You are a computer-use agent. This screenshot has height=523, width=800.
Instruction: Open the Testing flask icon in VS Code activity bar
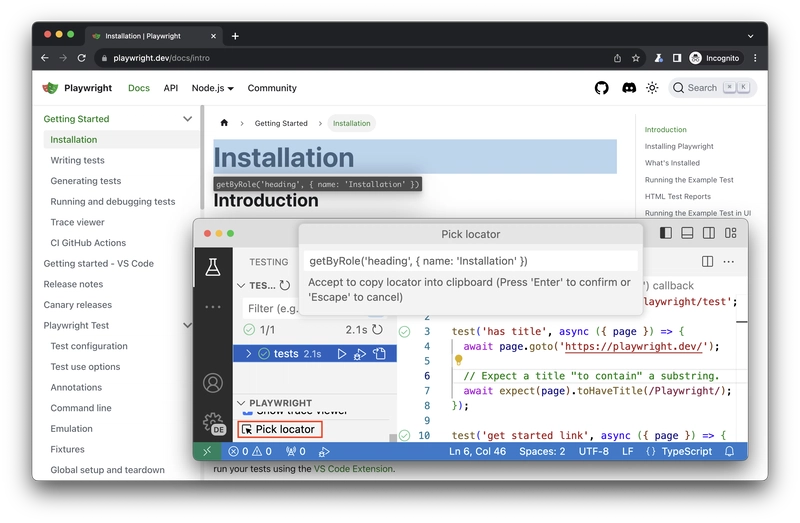[x=213, y=267]
